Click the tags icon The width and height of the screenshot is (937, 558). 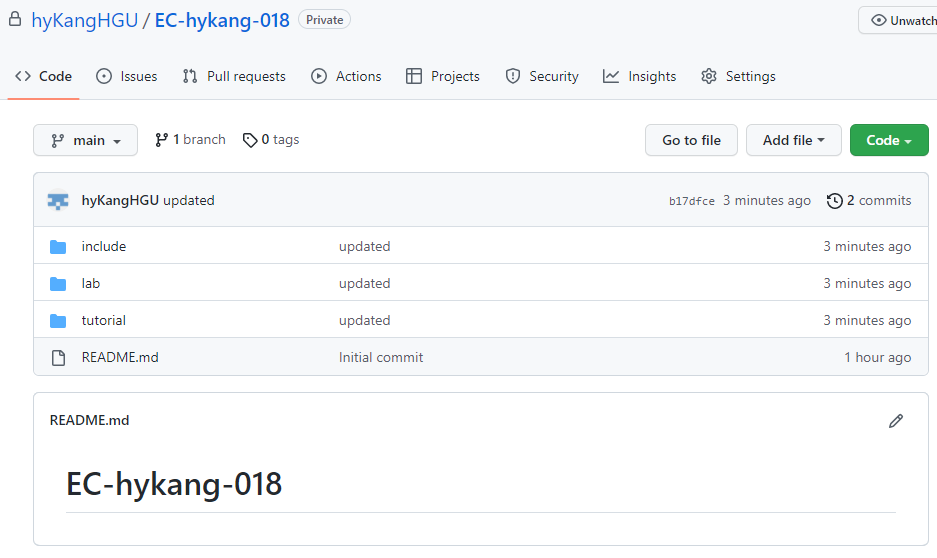click(250, 140)
